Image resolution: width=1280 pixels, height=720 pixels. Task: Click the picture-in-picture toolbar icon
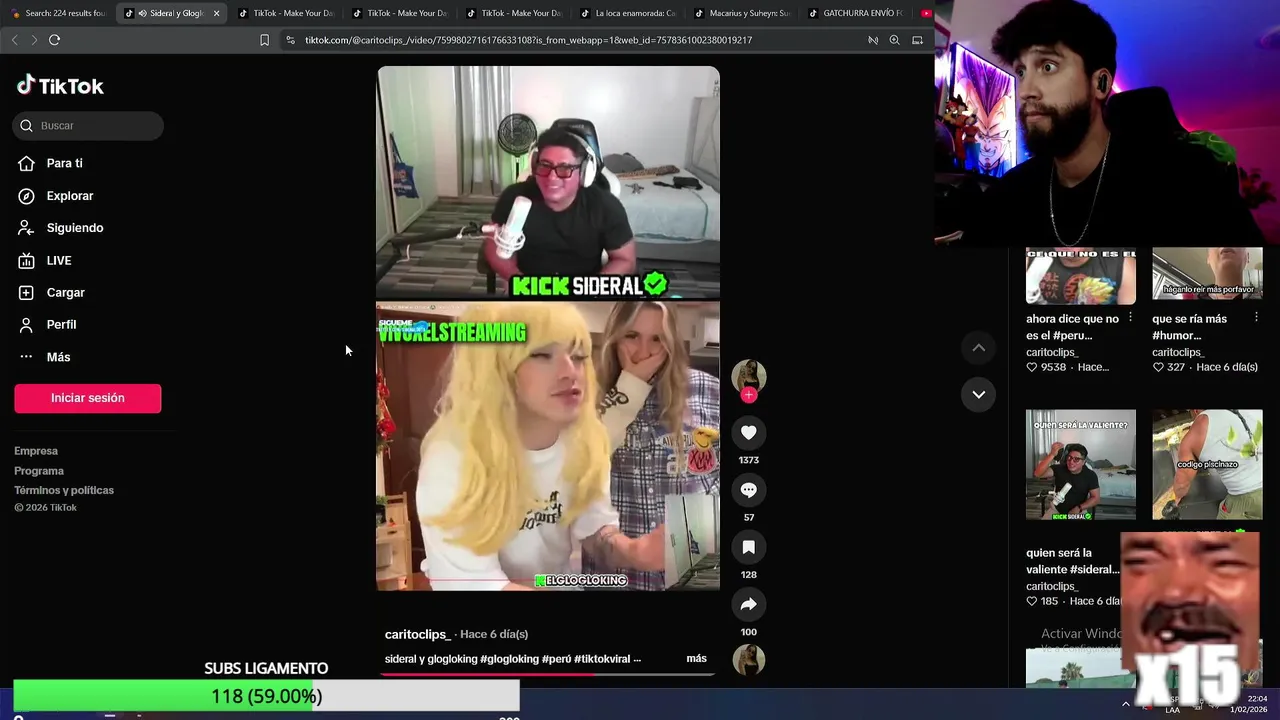click(917, 40)
